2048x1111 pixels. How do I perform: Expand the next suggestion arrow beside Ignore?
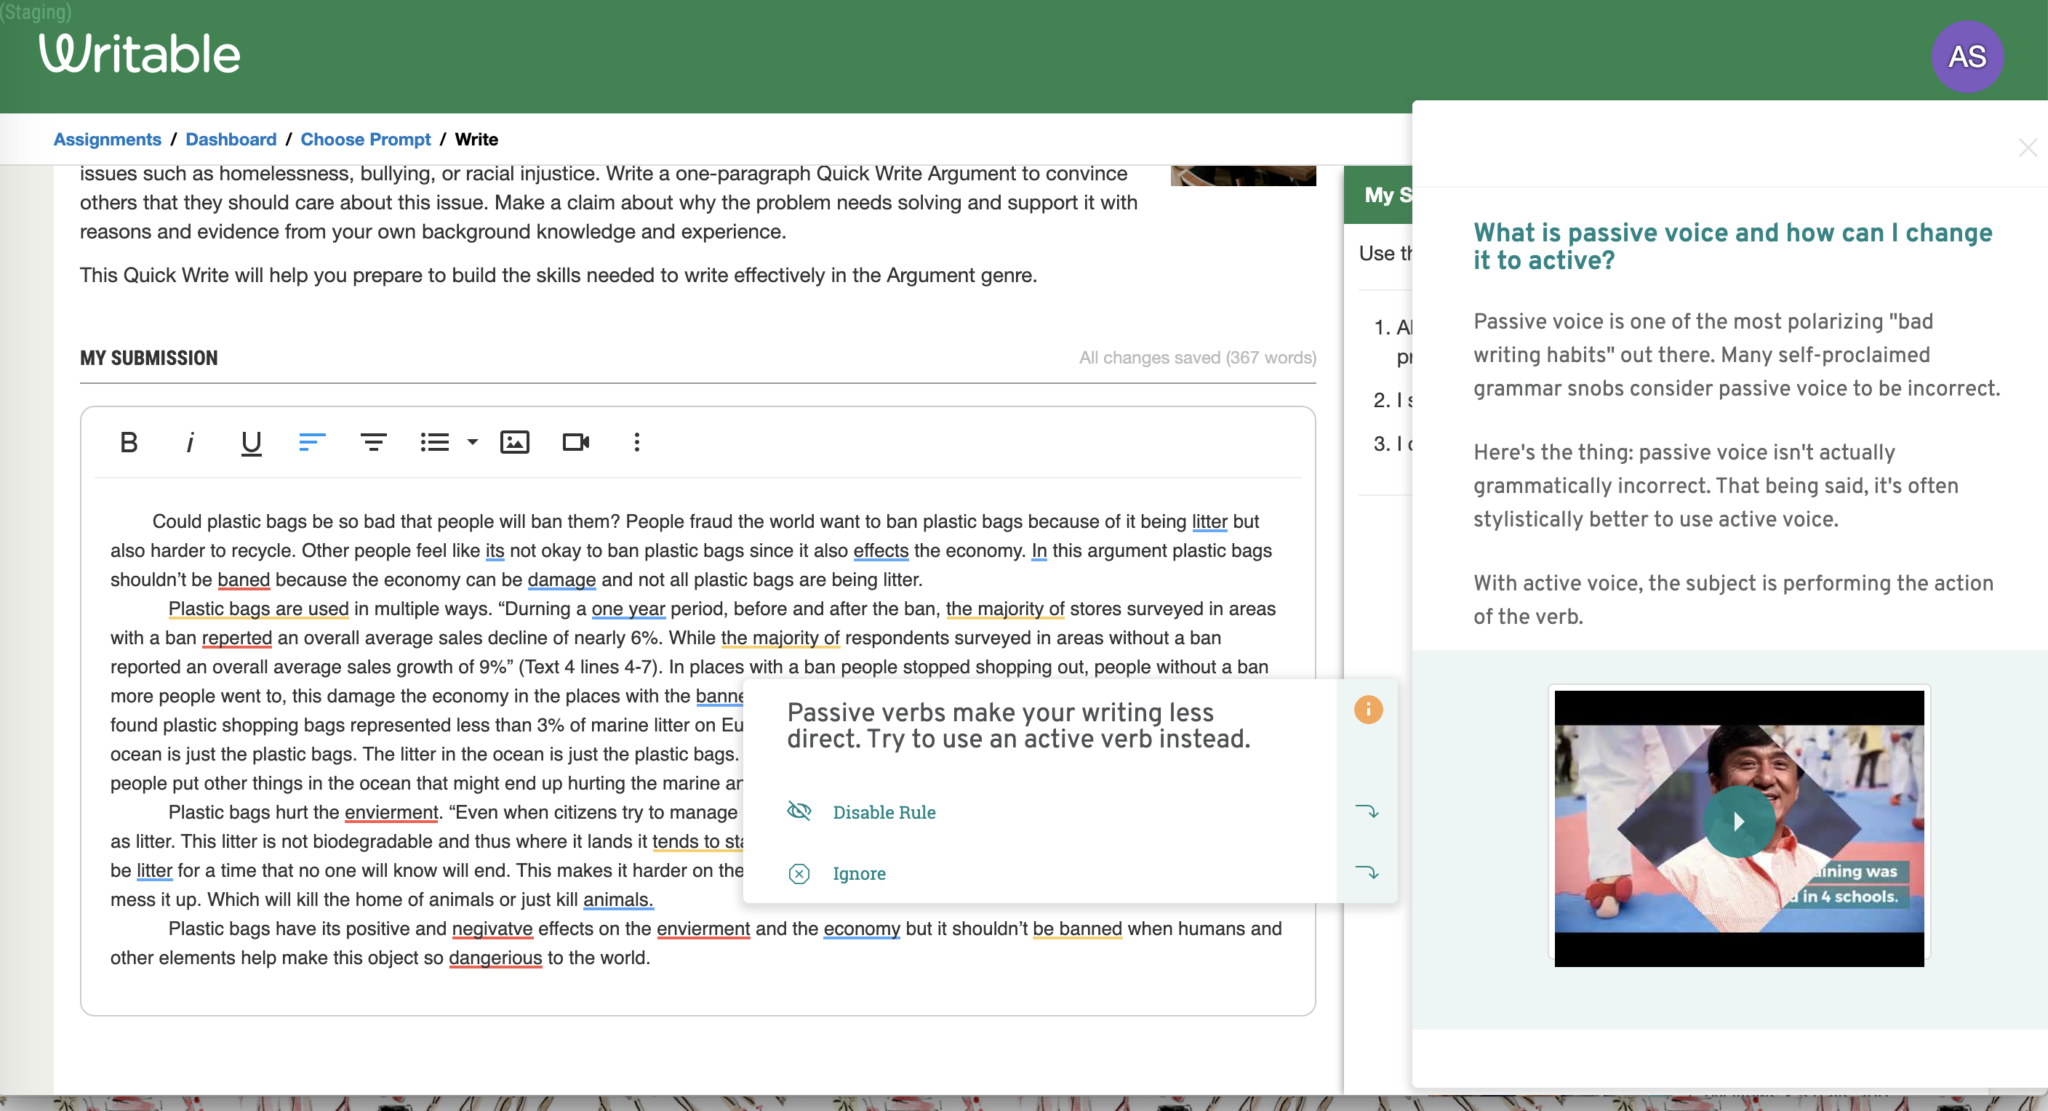1369,873
